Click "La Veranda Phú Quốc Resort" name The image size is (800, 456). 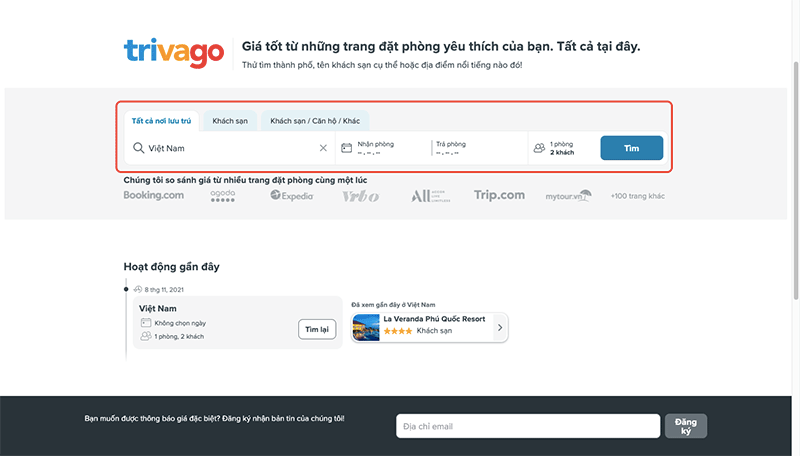point(434,319)
